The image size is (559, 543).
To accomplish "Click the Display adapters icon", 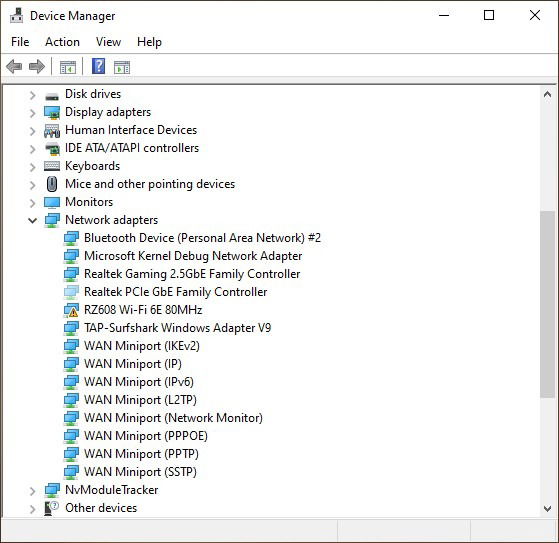I will click(x=52, y=112).
